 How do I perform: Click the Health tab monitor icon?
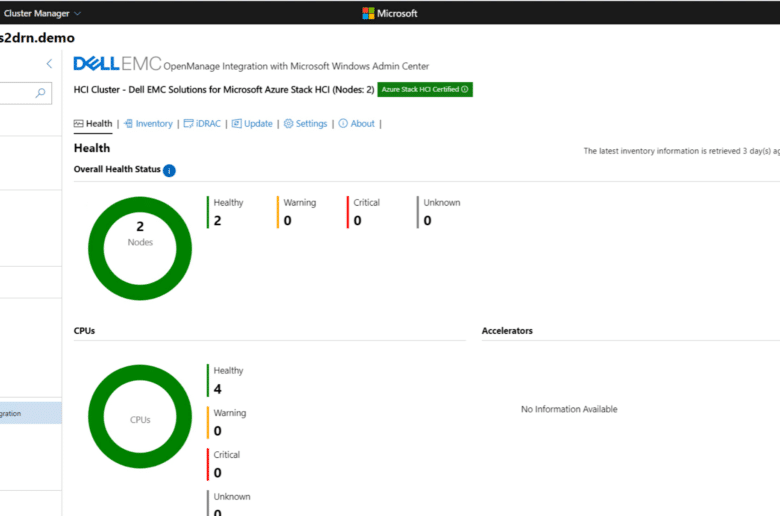[79, 124]
